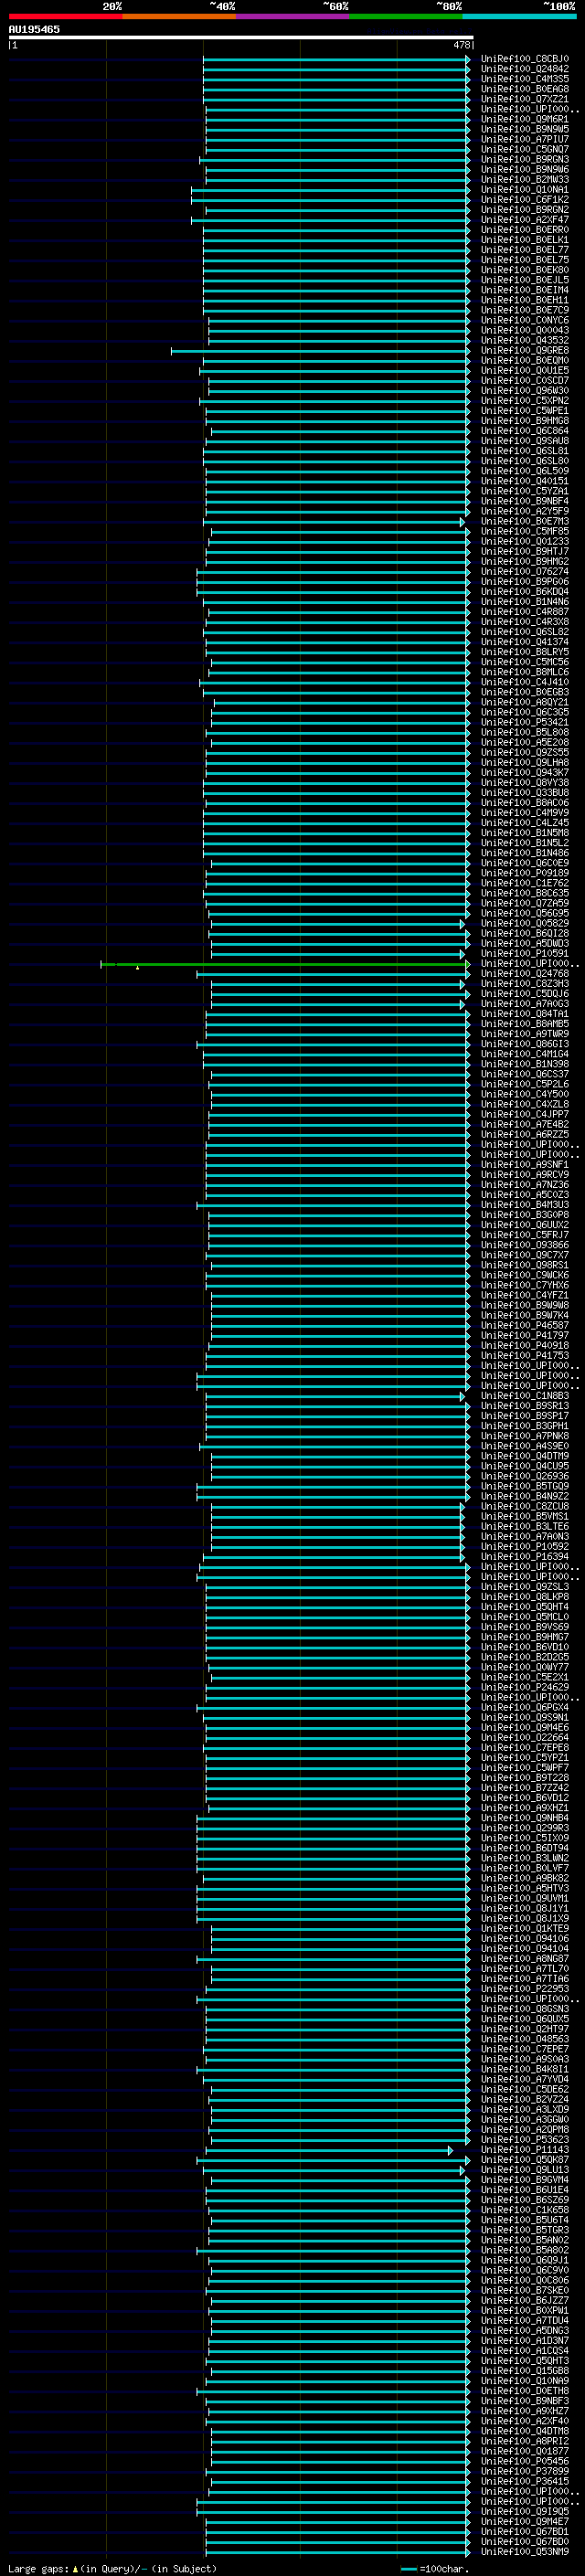Click the green ~80% identity legend segment
Screen dimensions: 585x2576
[406, 16]
